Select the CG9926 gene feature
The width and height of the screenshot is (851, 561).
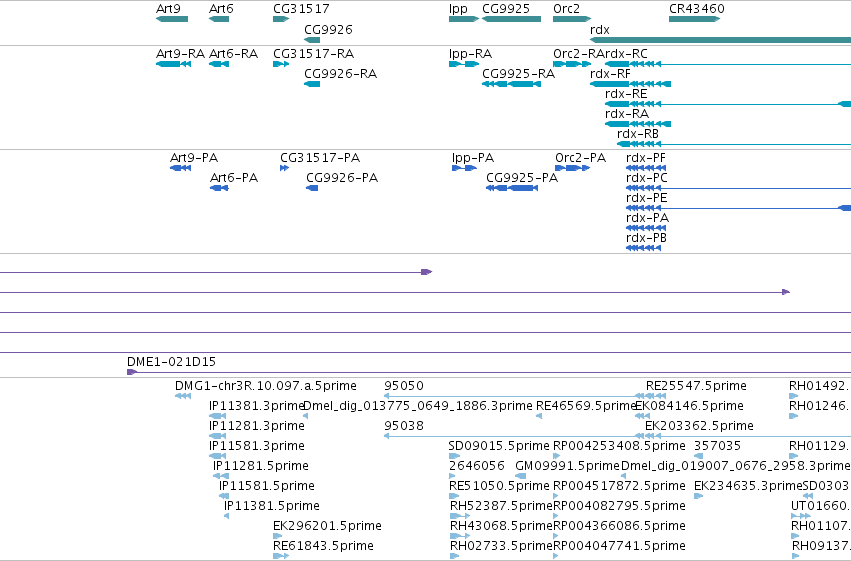(x=312, y=40)
